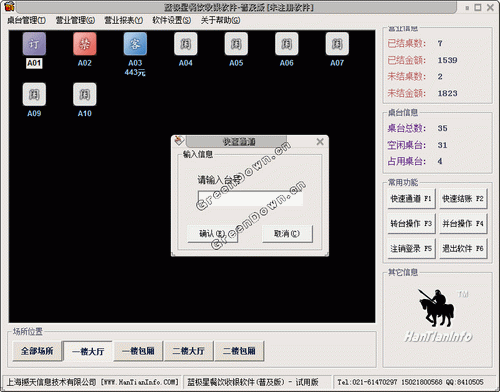The height and width of the screenshot is (392, 500).
Task: Open the 营业管理(G) menu
Action: click(75, 20)
